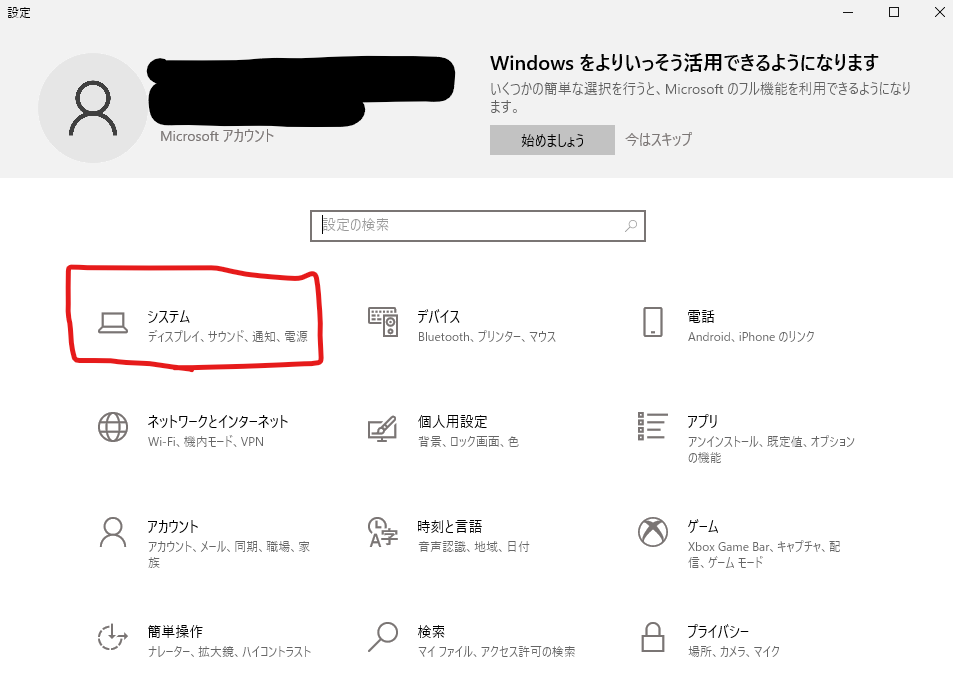Click the Android、iPhone のリンク description
Viewport: 953px width, 693px height.
pyautogui.click(x=751, y=337)
